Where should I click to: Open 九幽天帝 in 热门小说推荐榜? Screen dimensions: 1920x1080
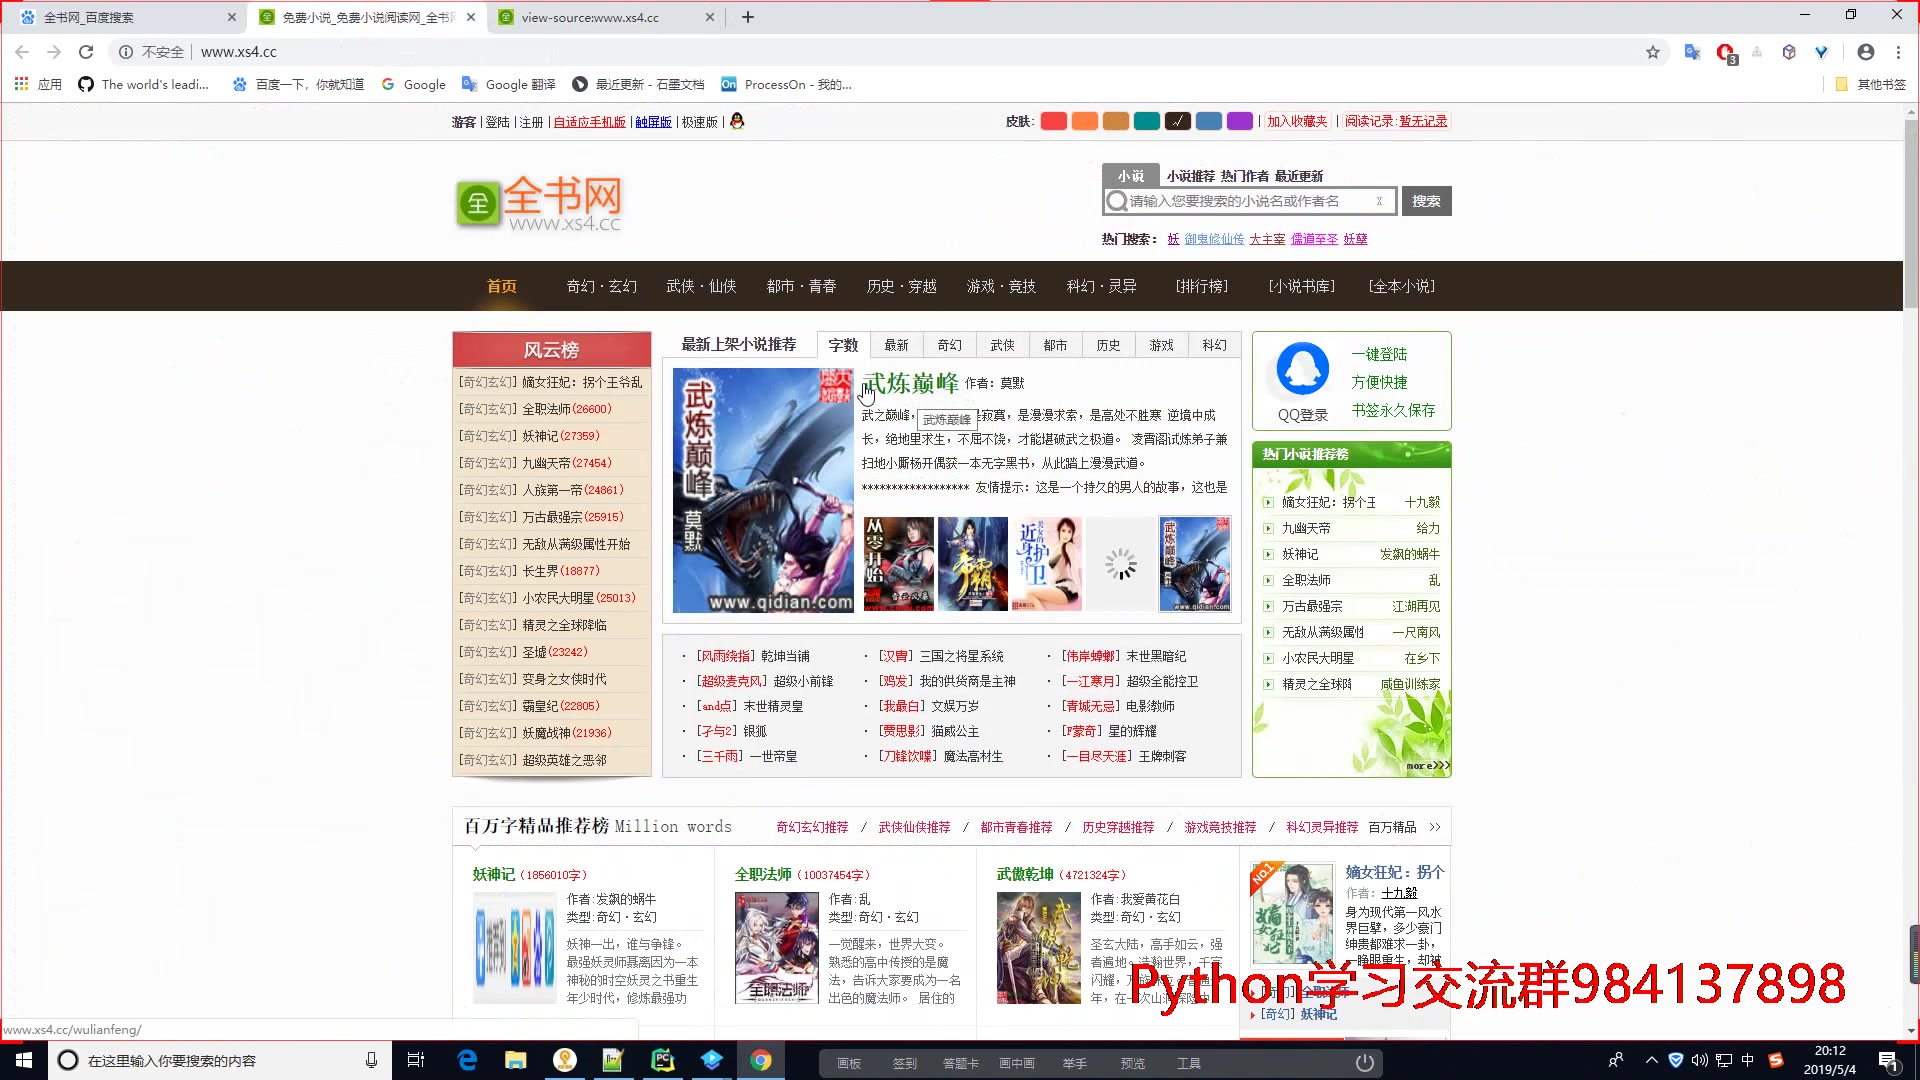[x=1306, y=528]
